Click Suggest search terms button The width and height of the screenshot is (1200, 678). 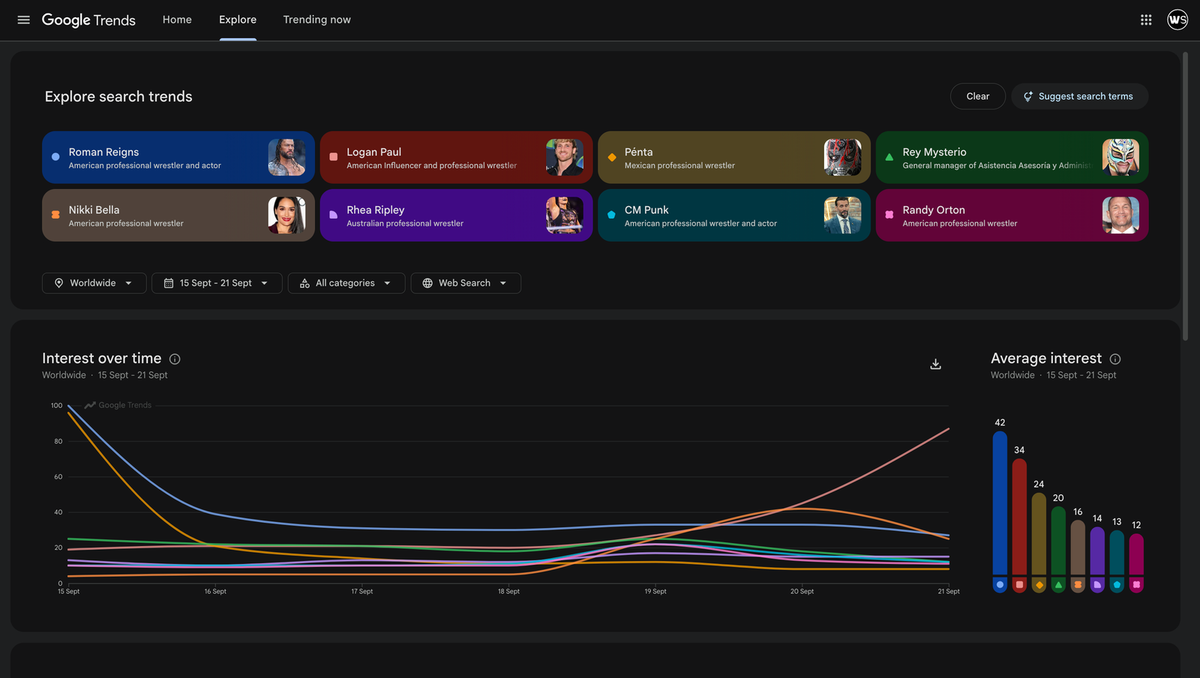click(1080, 96)
